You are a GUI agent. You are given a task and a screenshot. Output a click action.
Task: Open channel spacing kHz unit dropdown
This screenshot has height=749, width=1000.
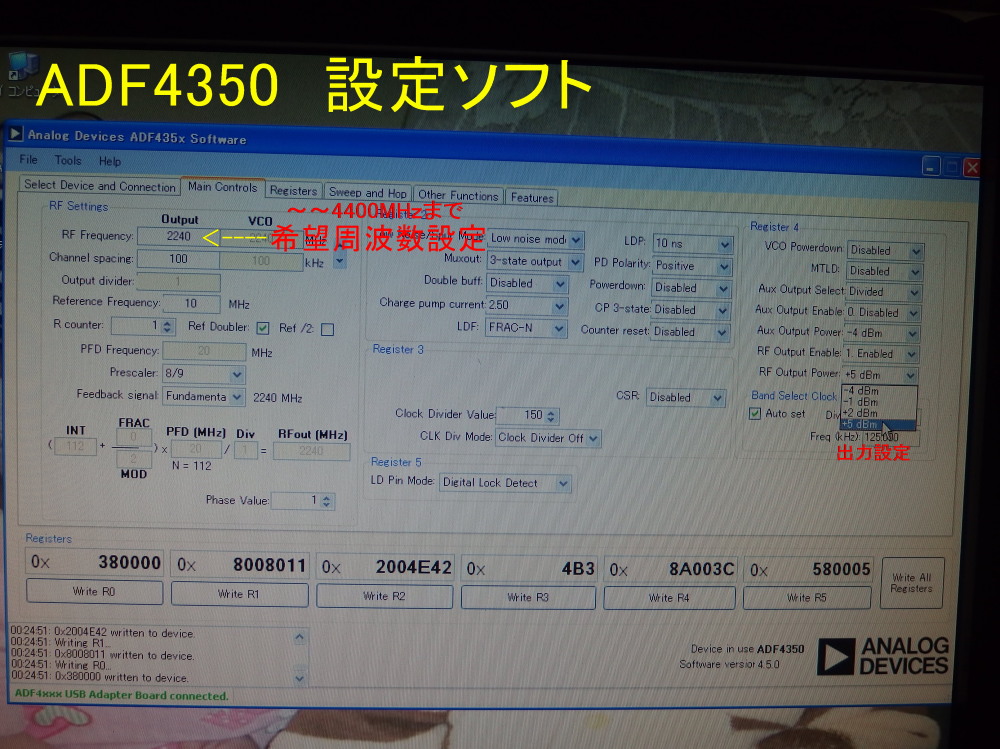point(340,262)
